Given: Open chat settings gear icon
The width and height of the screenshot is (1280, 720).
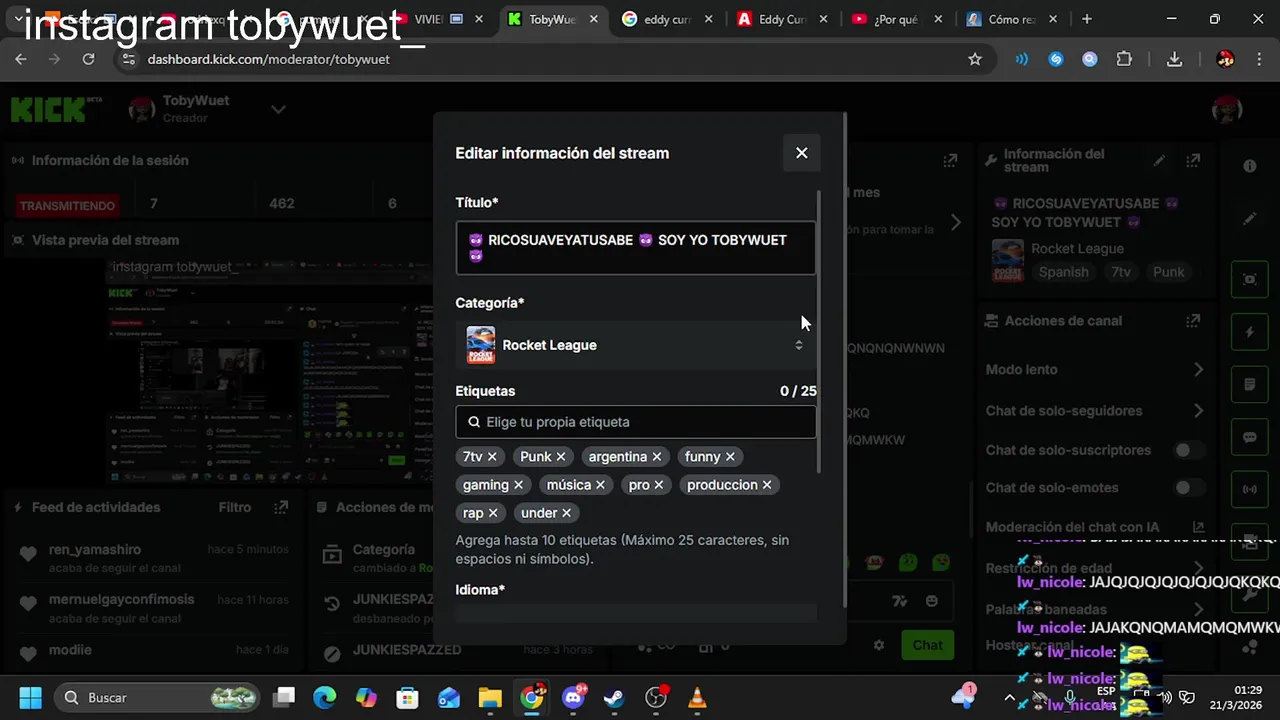Looking at the screenshot, I should [879, 645].
